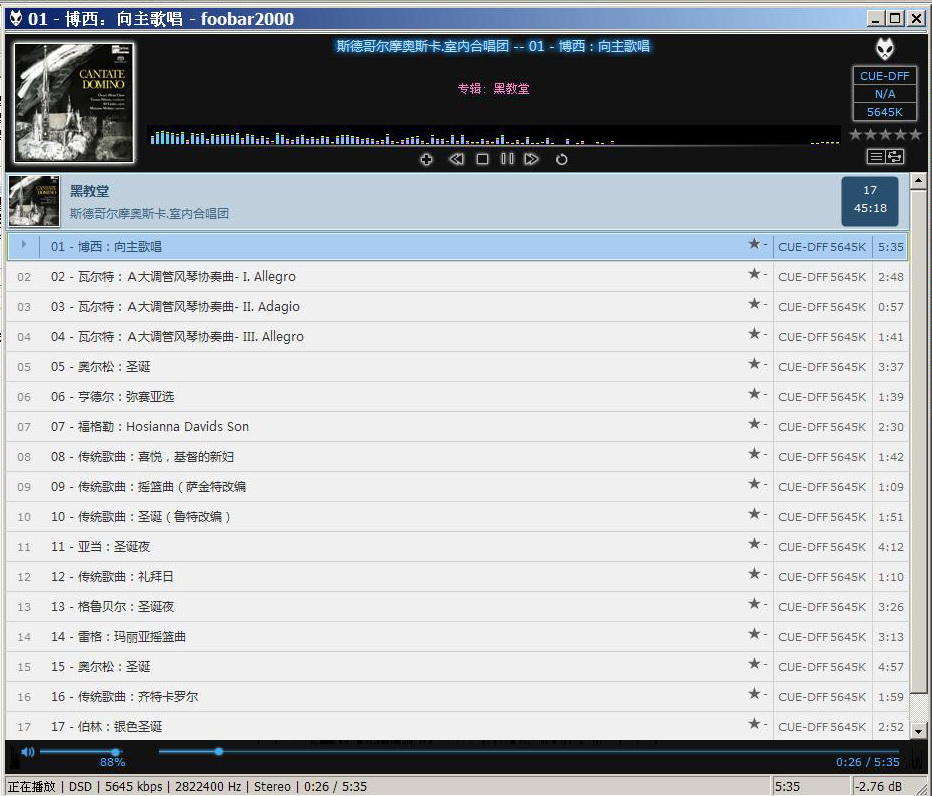The image size is (932, 796).
Task: Click CUE-DFF 5645K codec on track 06
Action: click(822, 397)
